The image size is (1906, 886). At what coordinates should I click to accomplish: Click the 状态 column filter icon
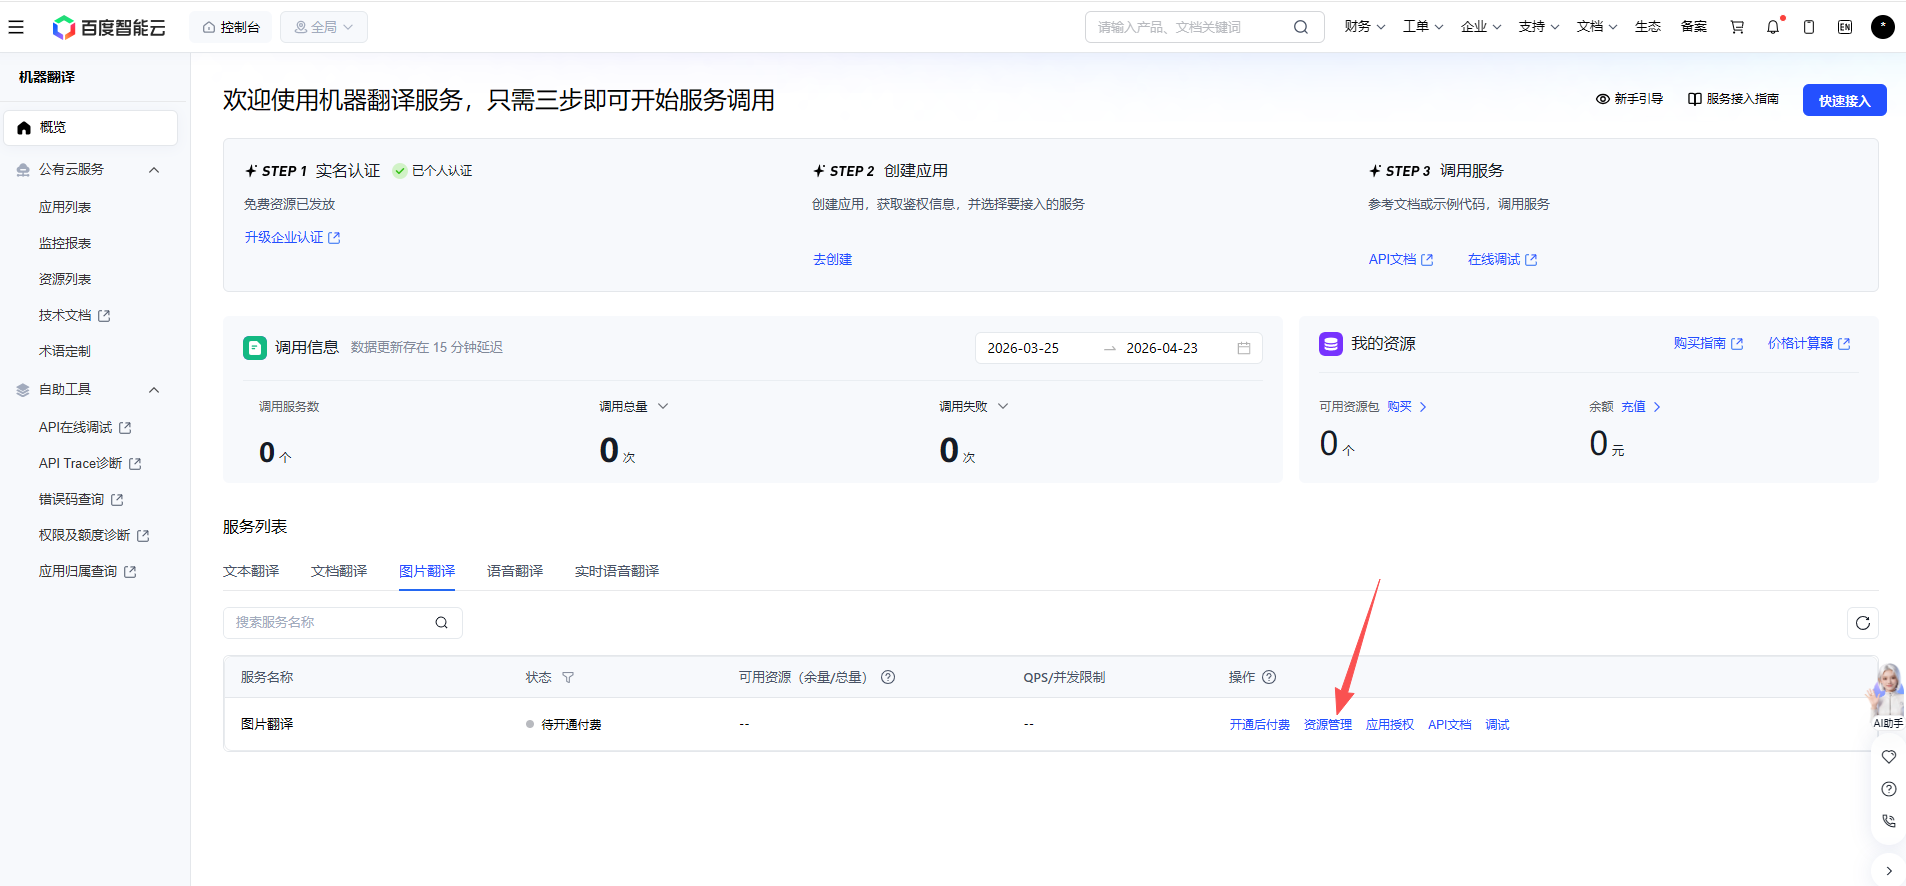point(568,677)
